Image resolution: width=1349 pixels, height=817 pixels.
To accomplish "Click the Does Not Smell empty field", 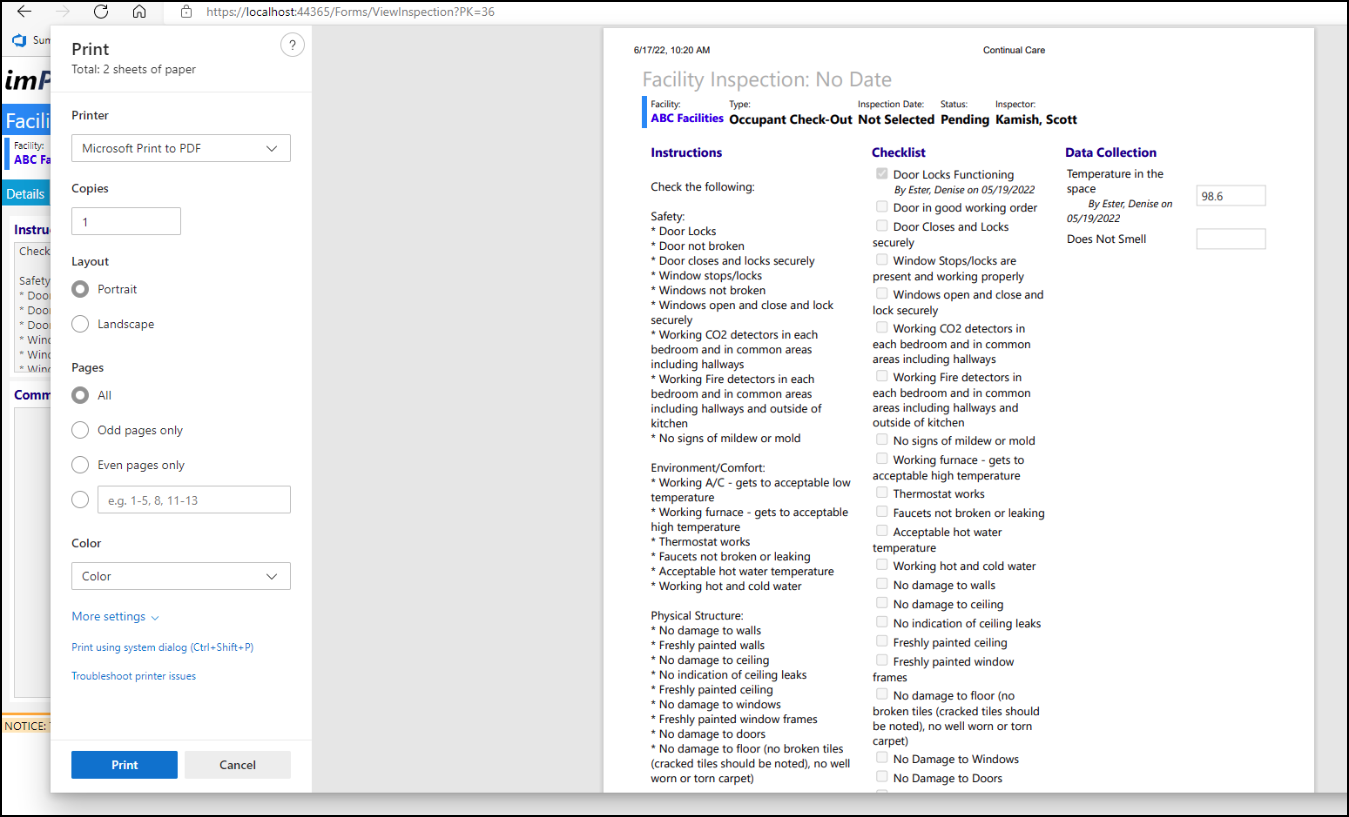I will pos(1231,239).
